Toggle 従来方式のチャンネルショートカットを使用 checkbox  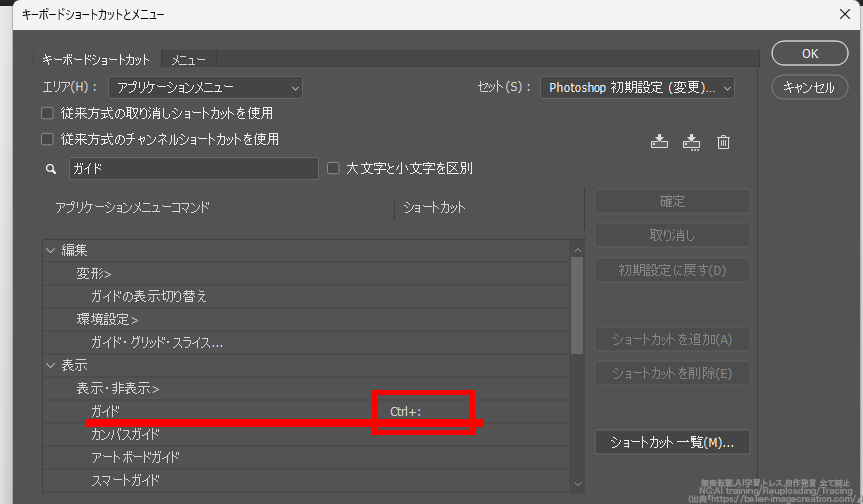click(x=47, y=140)
